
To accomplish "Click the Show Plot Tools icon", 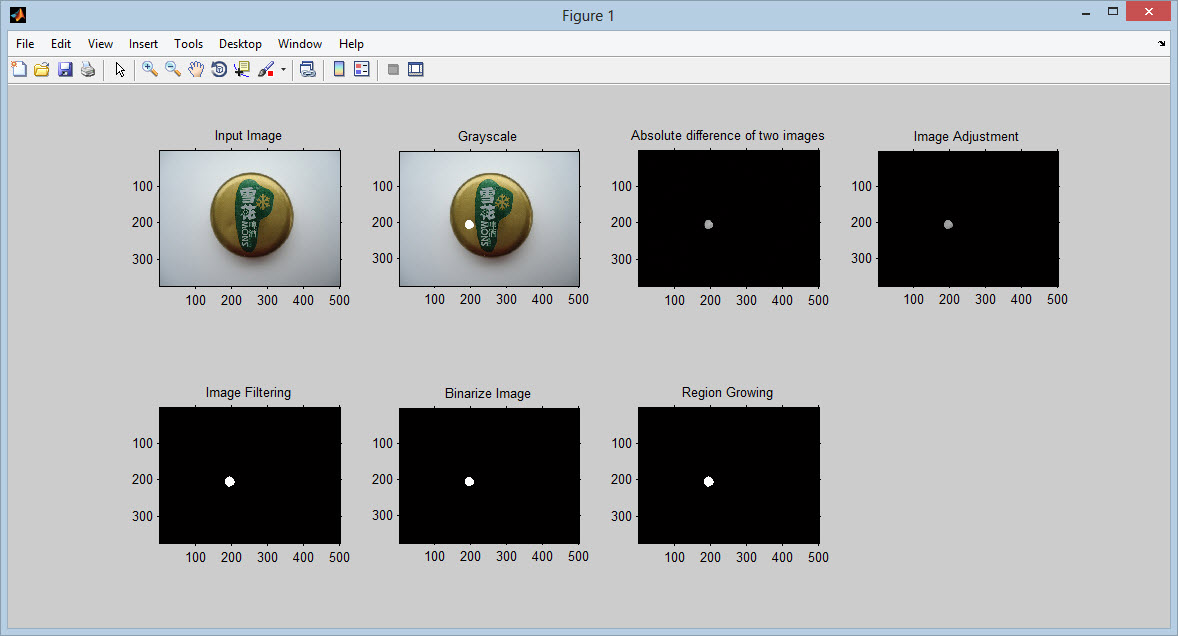I will 415,70.
